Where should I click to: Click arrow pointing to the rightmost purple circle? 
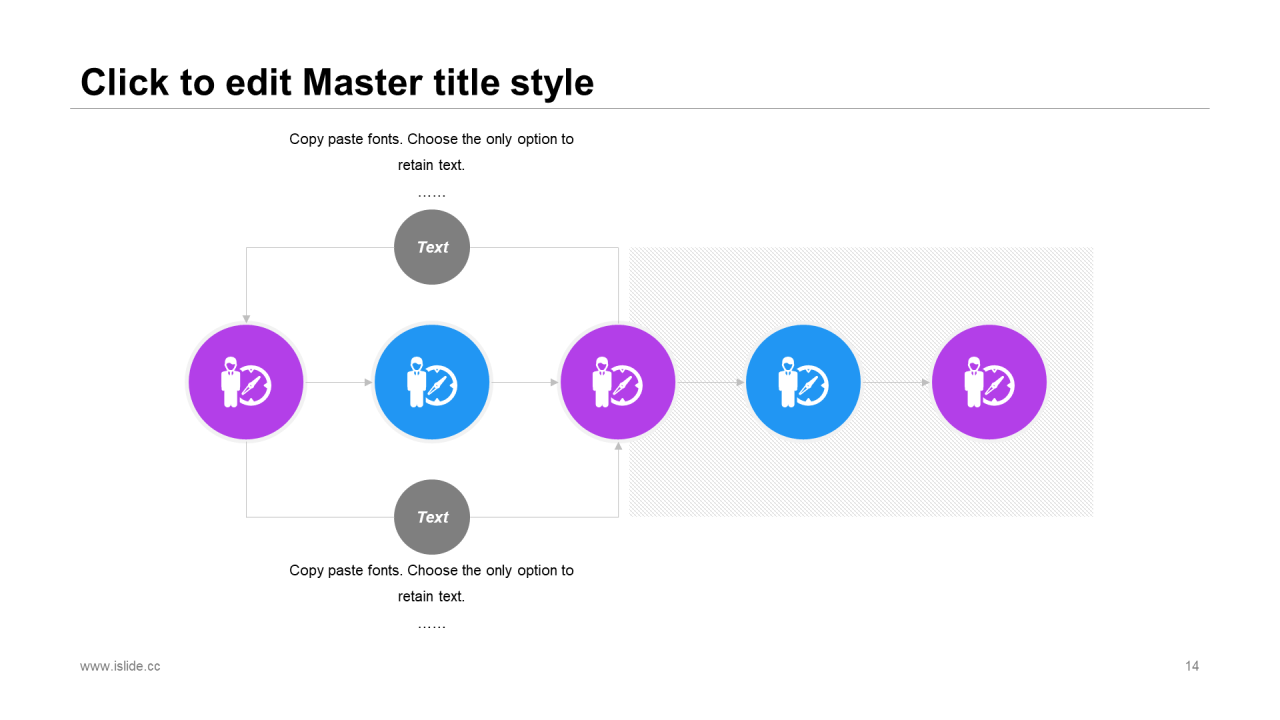(896, 382)
